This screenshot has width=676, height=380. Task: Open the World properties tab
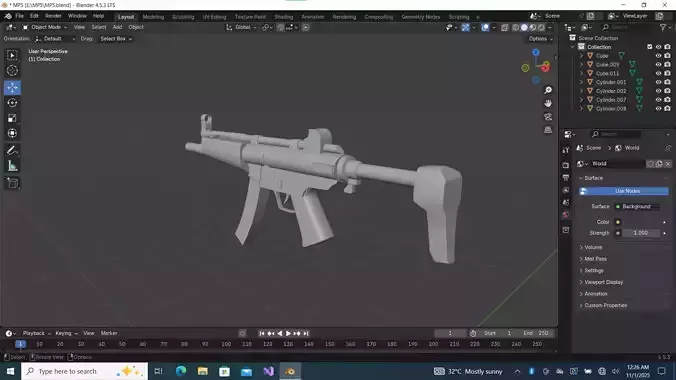click(x=566, y=215)
